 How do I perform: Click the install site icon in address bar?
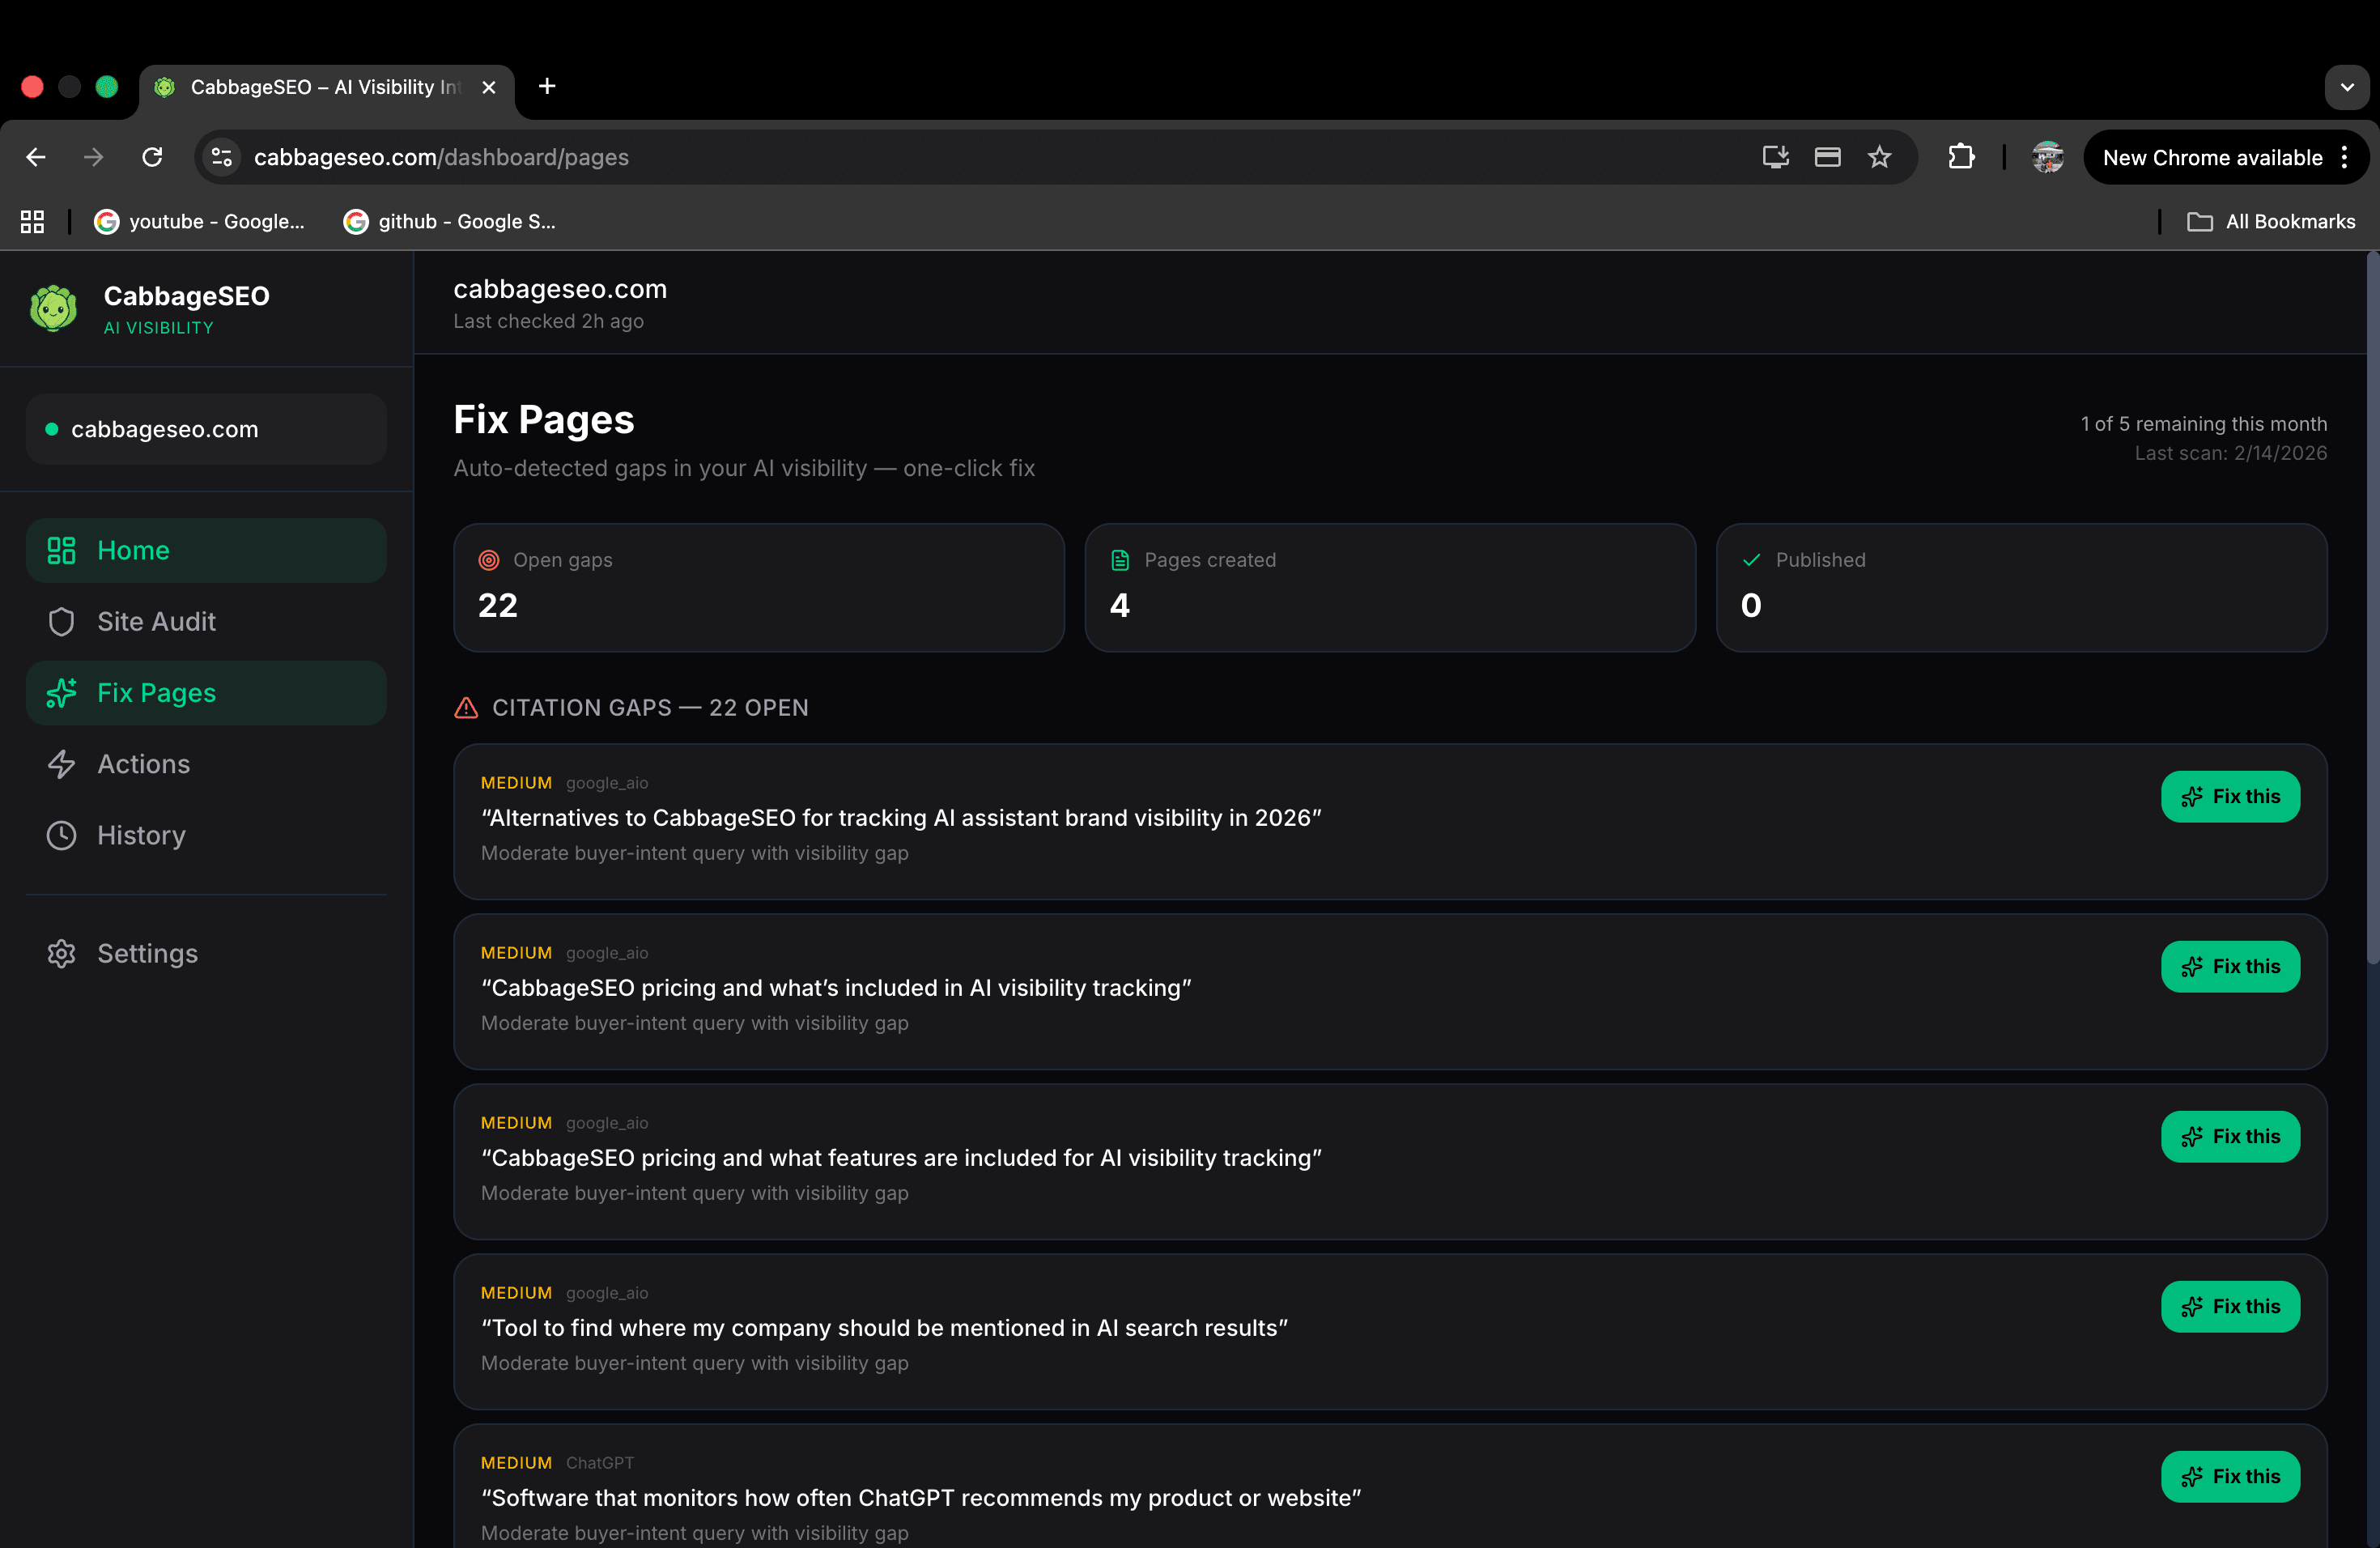(x=1775, y=157)
